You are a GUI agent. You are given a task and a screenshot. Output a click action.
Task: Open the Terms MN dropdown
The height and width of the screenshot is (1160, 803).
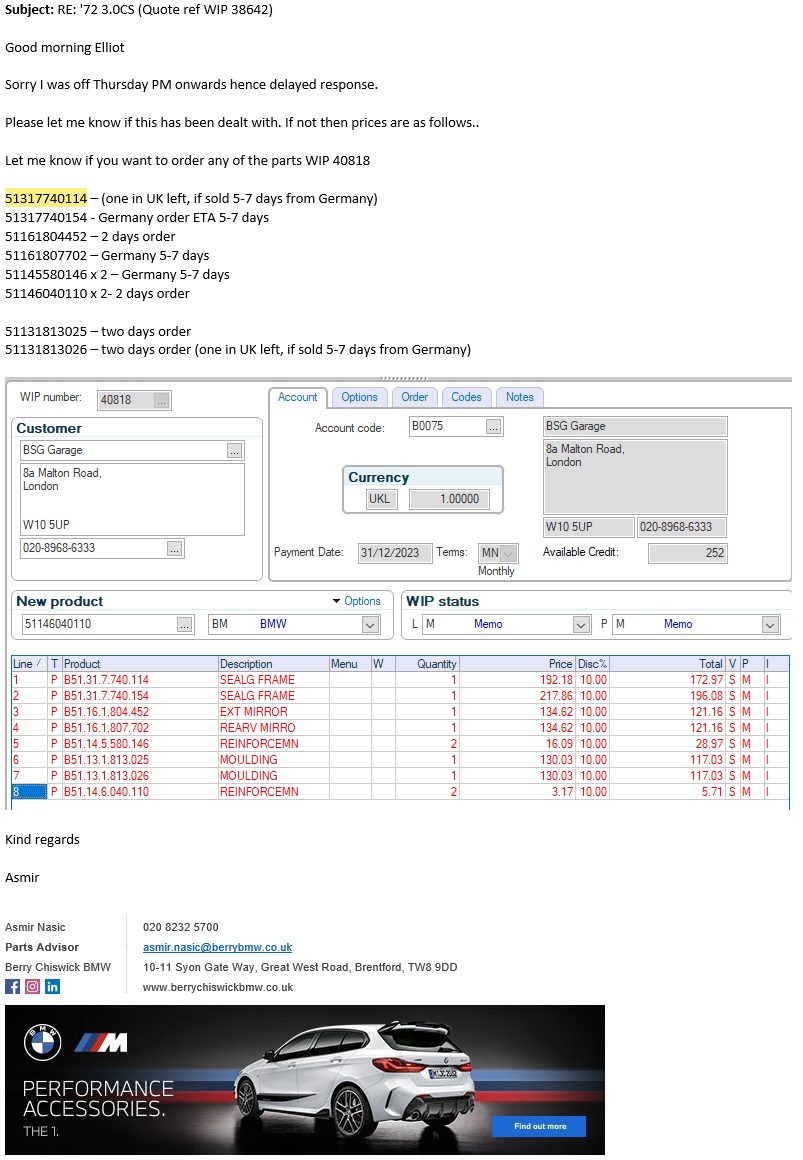click(509, 553)
